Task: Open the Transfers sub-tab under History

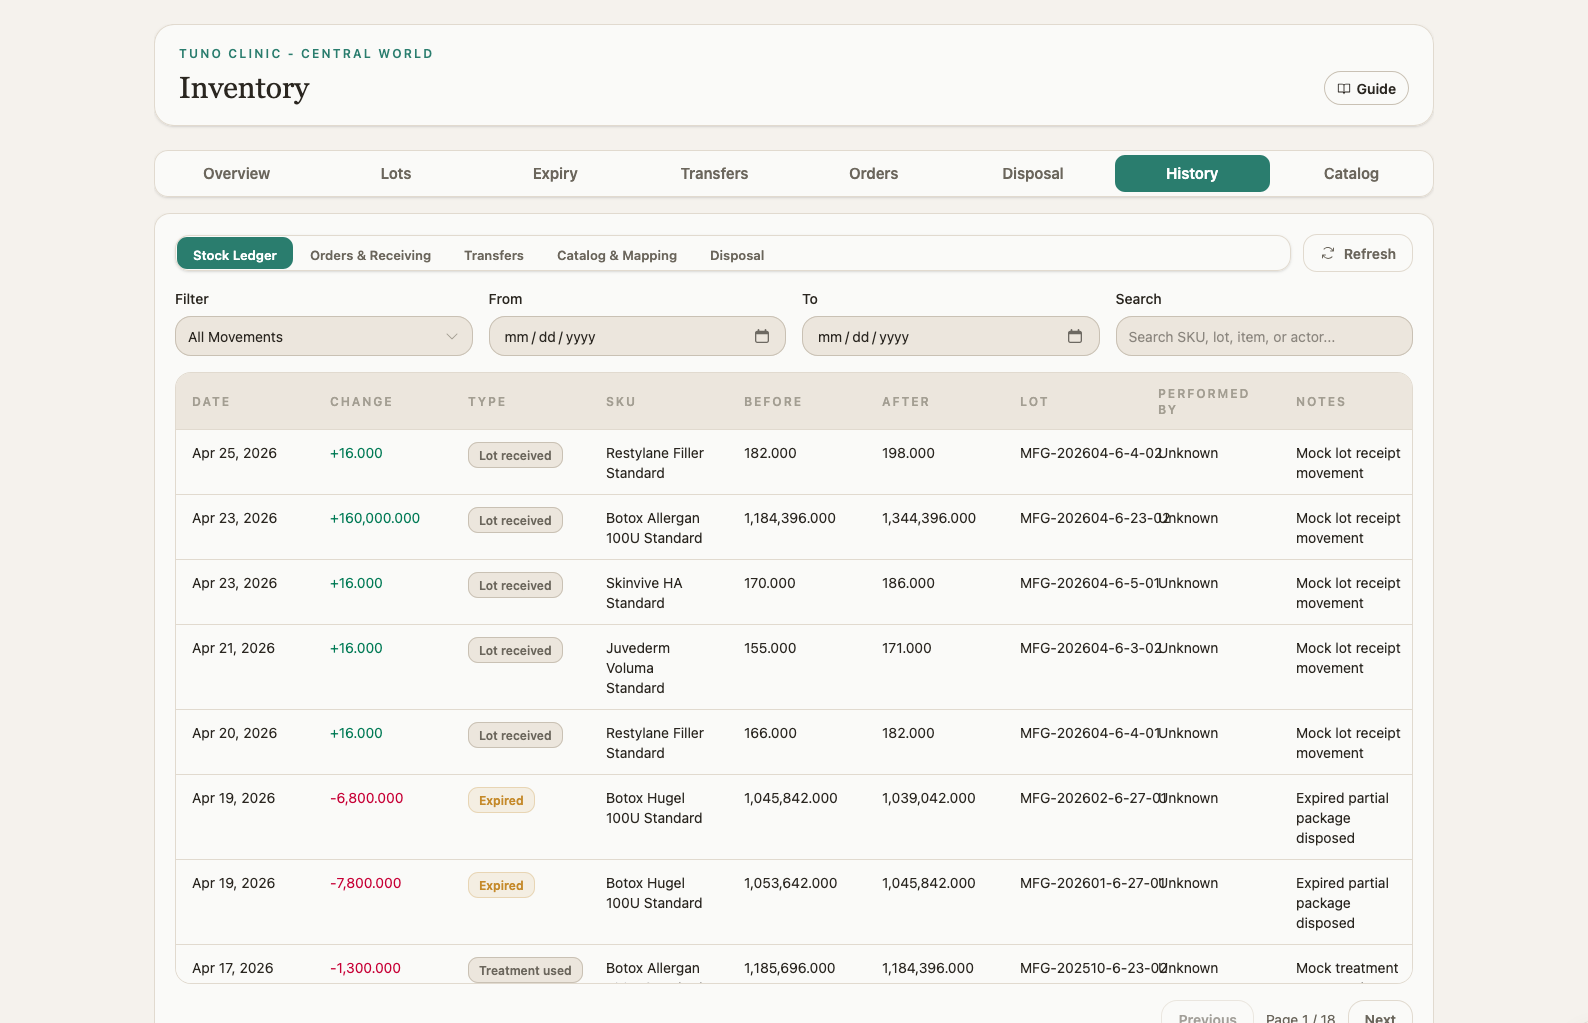Action: coord(494,255)
